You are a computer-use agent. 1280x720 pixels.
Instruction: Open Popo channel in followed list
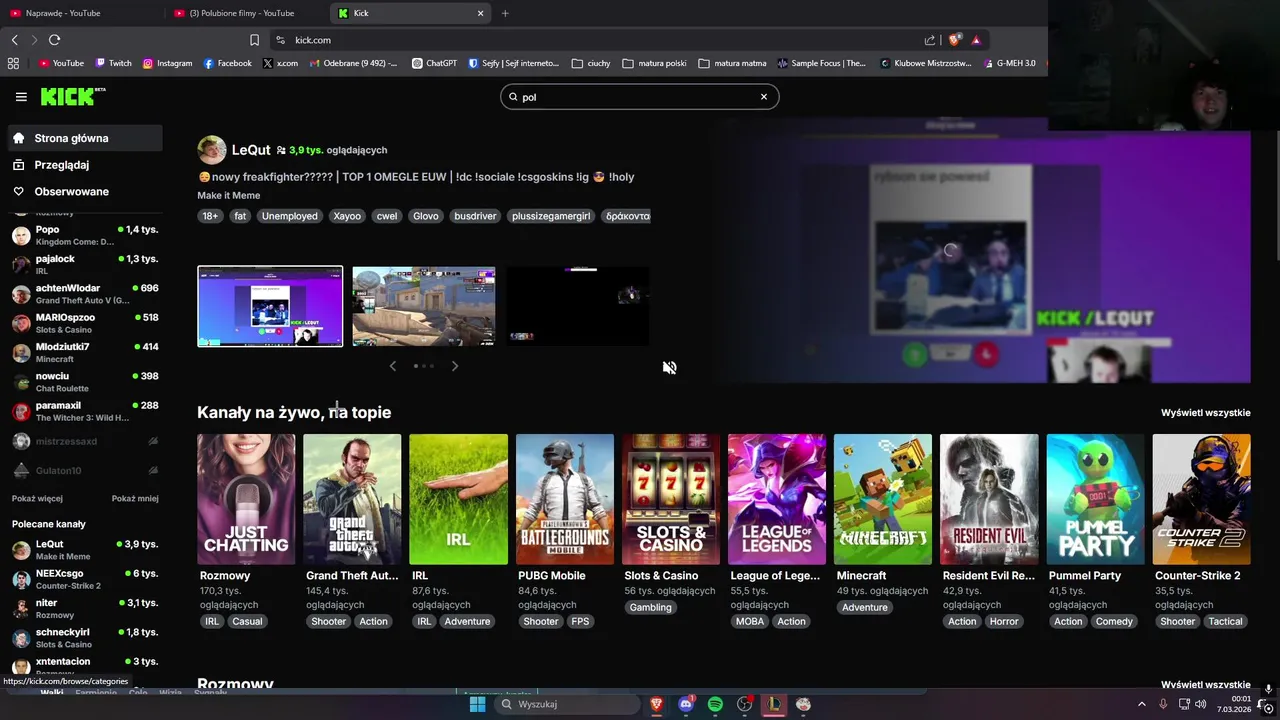point(85,235)
